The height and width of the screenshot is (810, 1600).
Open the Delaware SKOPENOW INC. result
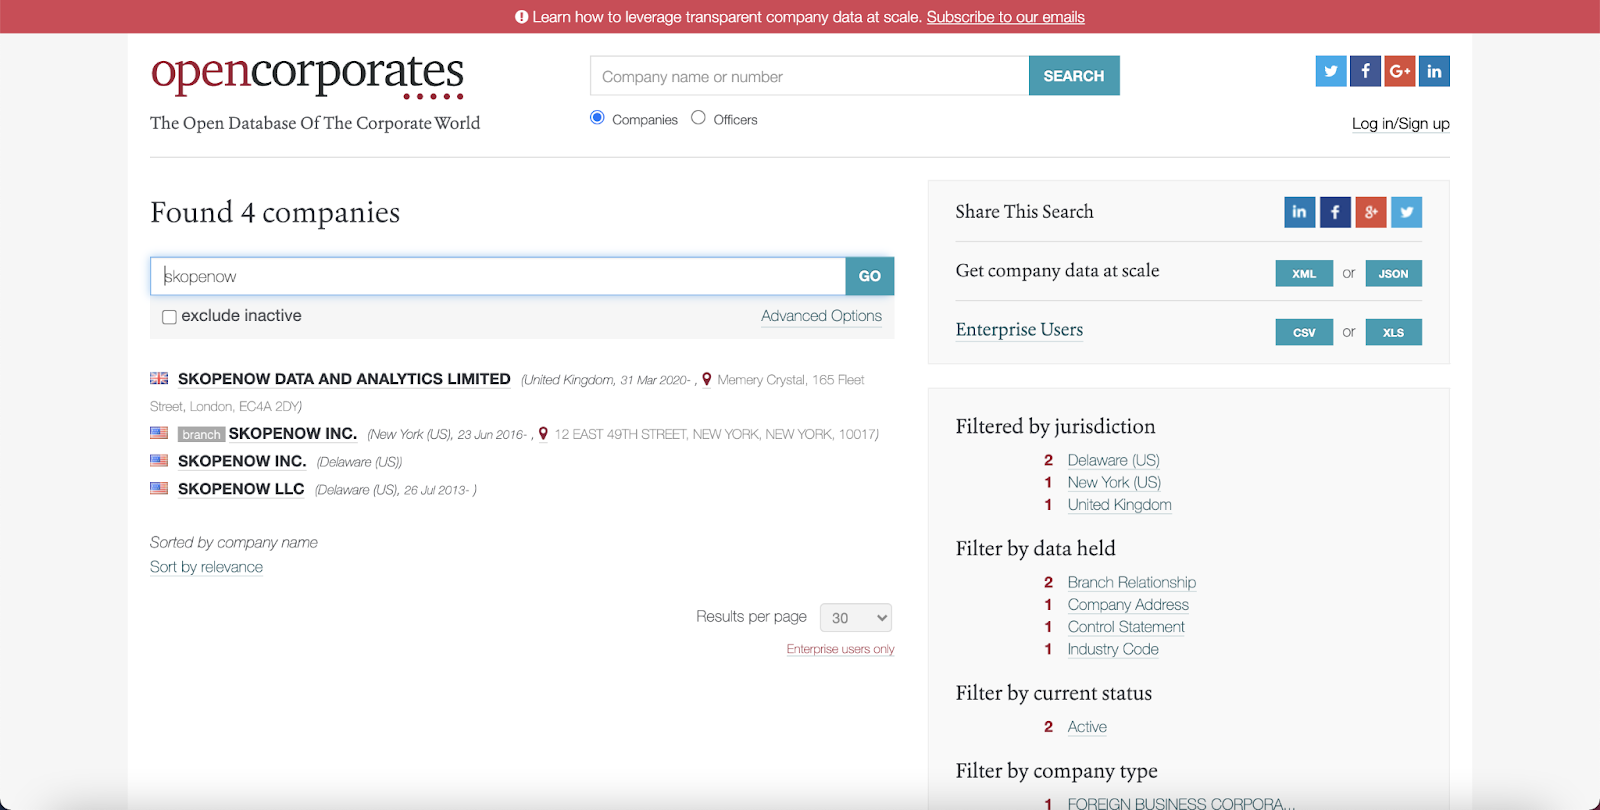pyautogui.click(x=242, y=461)
